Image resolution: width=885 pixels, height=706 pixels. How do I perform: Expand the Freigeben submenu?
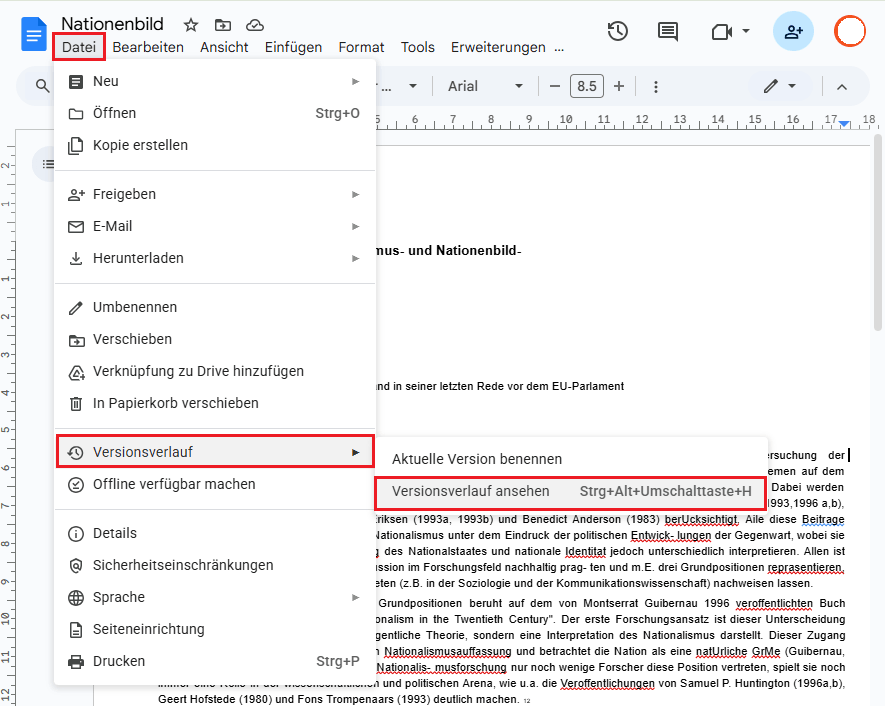click(214, 194)
